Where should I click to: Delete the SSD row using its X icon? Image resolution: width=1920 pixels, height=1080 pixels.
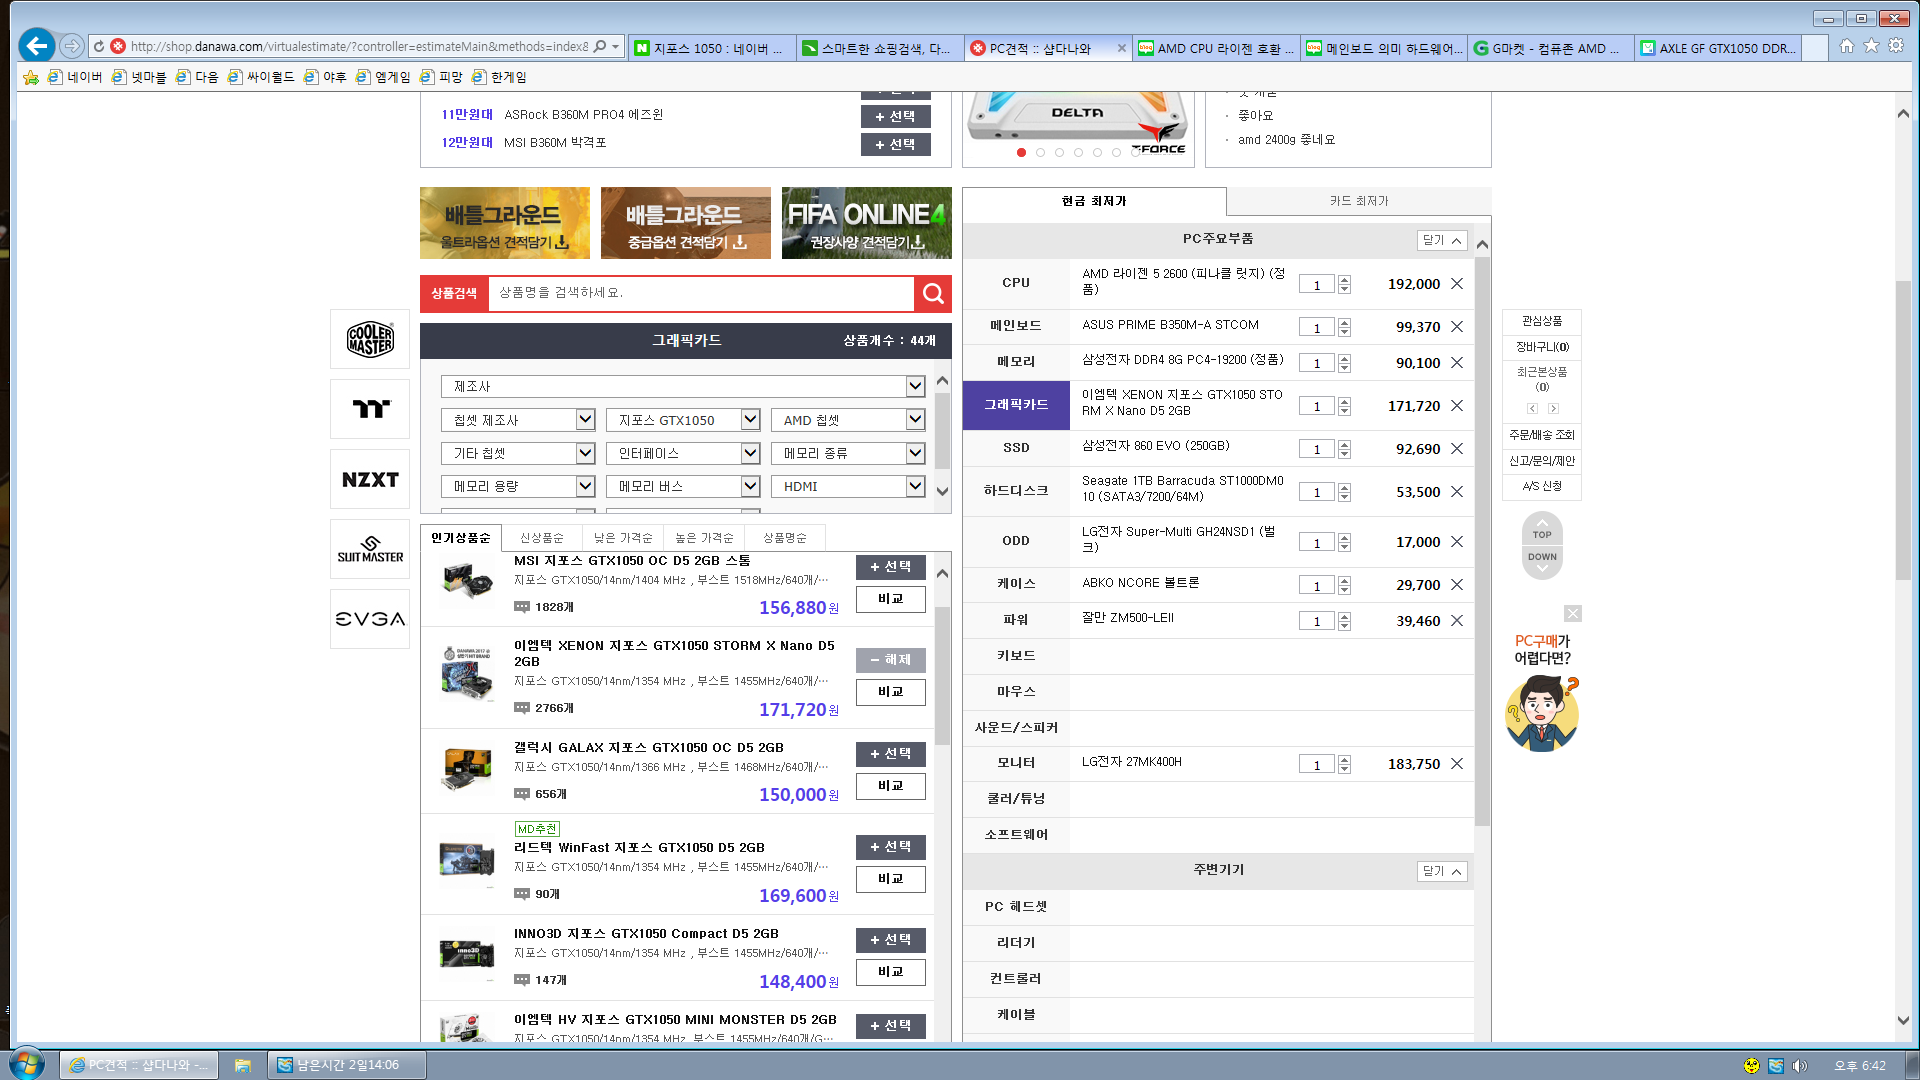[1457, 449]
